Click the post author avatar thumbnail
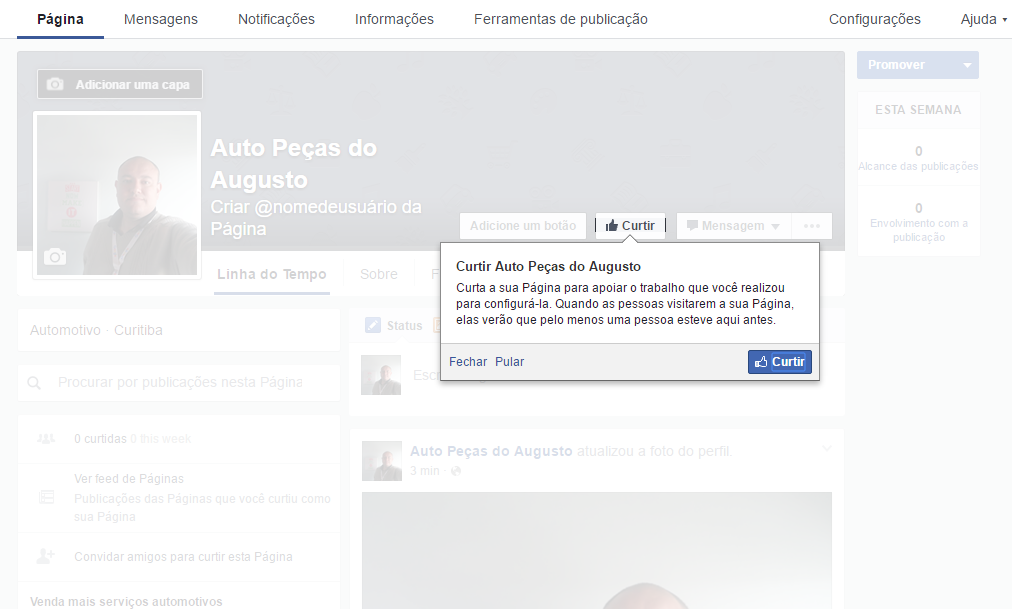 pos(381,461)
